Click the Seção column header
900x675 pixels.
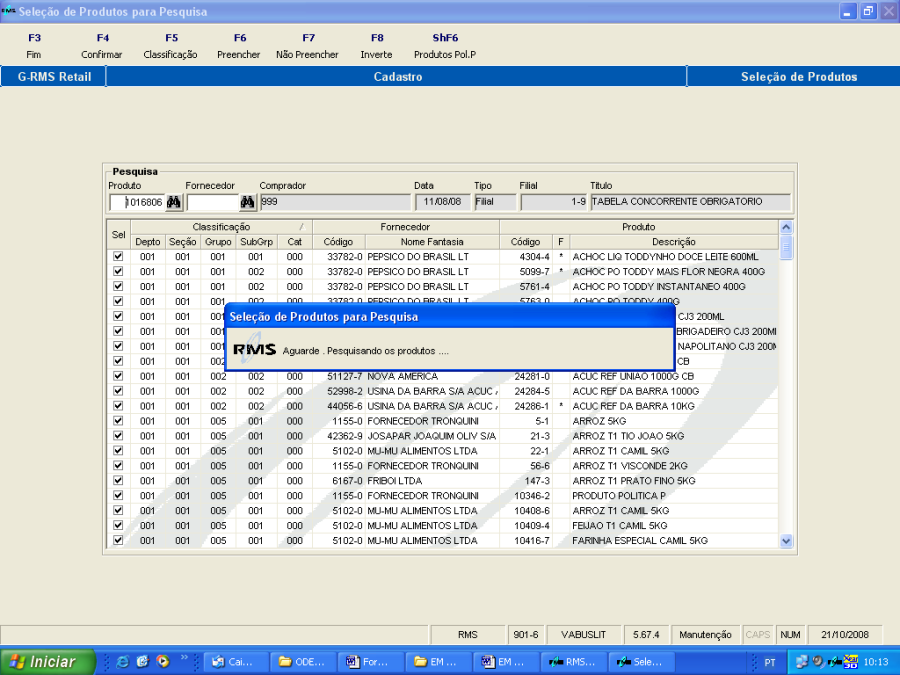(x=183, y=242)
